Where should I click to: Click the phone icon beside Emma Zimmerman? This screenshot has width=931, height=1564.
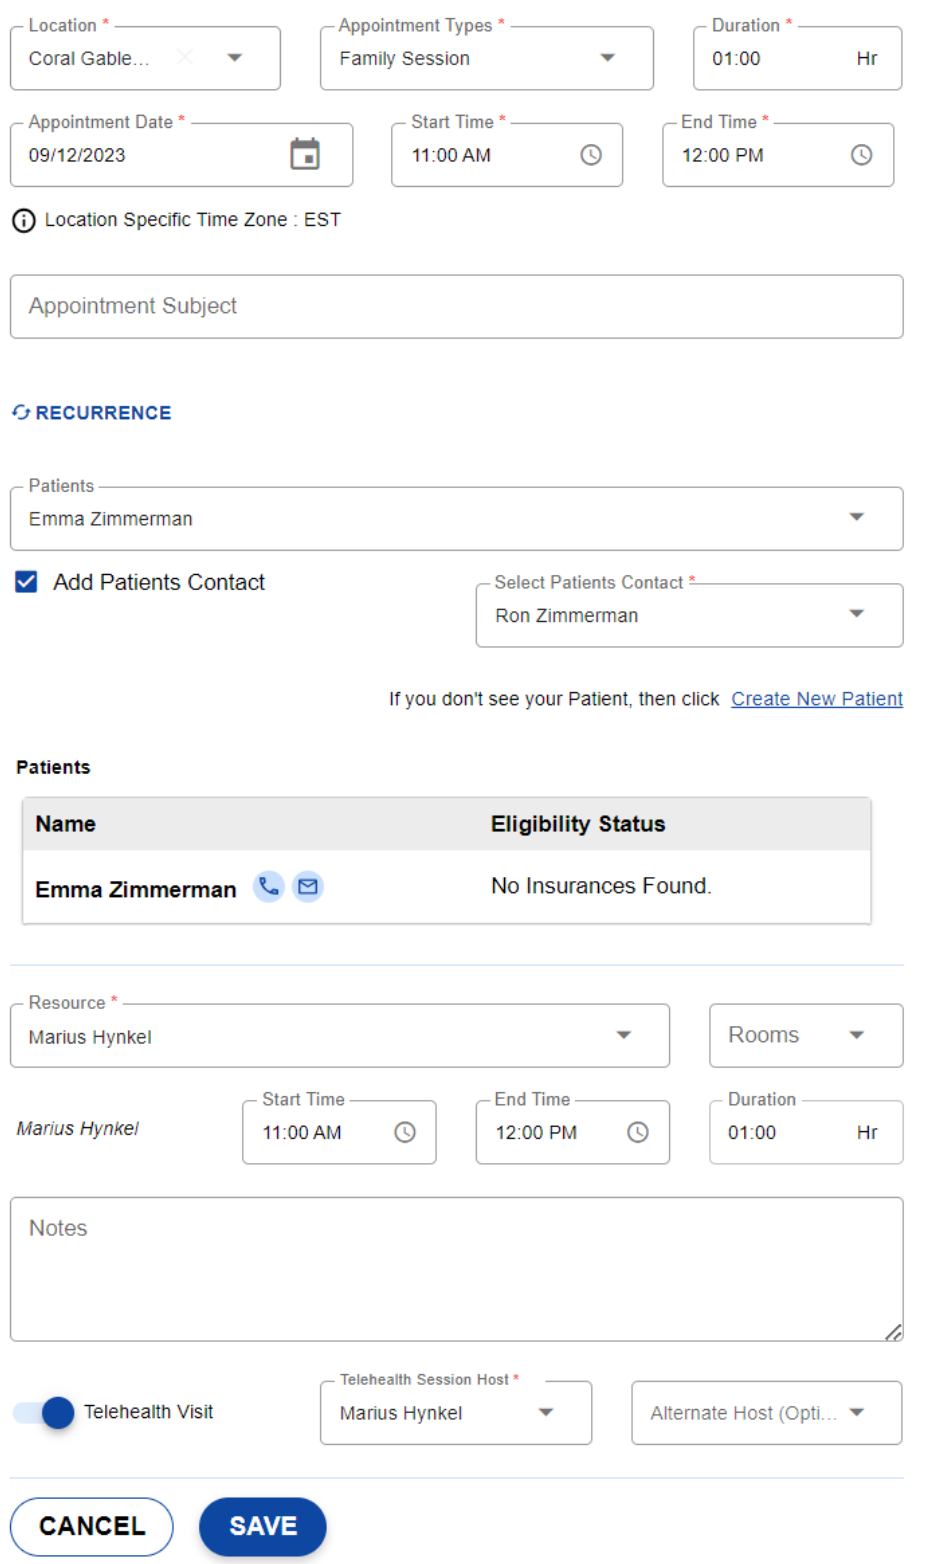pyautogui.click(x=269, y=886)
